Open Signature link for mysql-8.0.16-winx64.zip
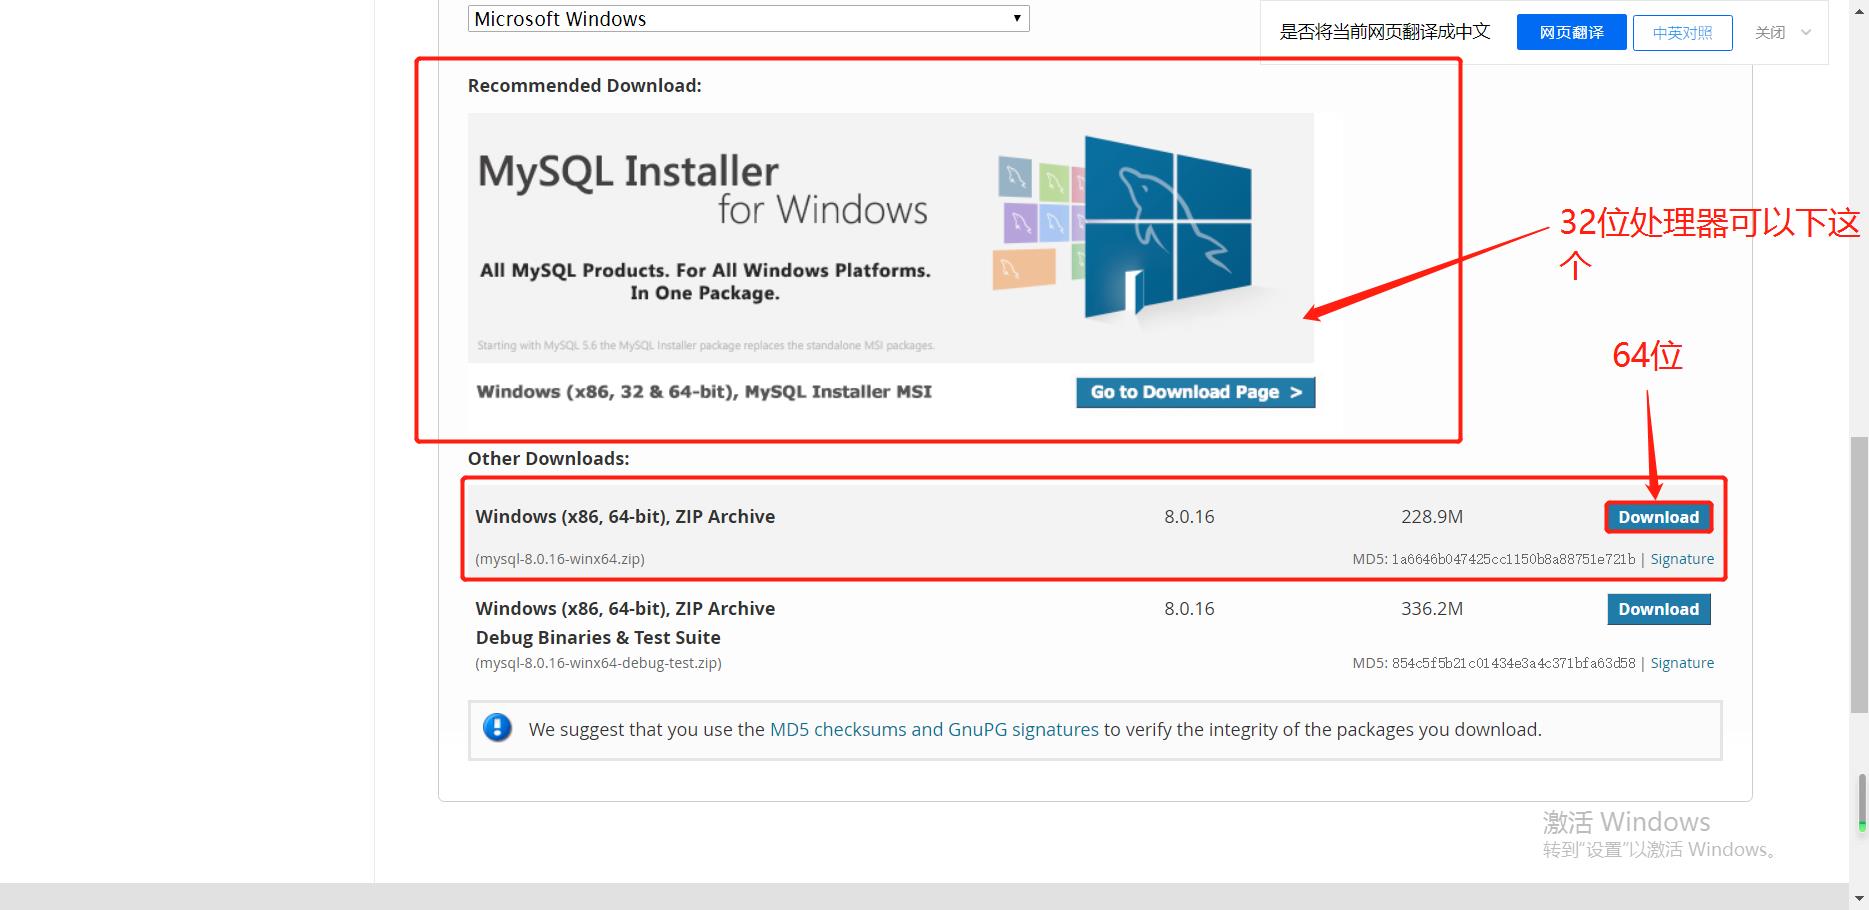This screenshot has width=1869, height=910. pos(1681,559)
